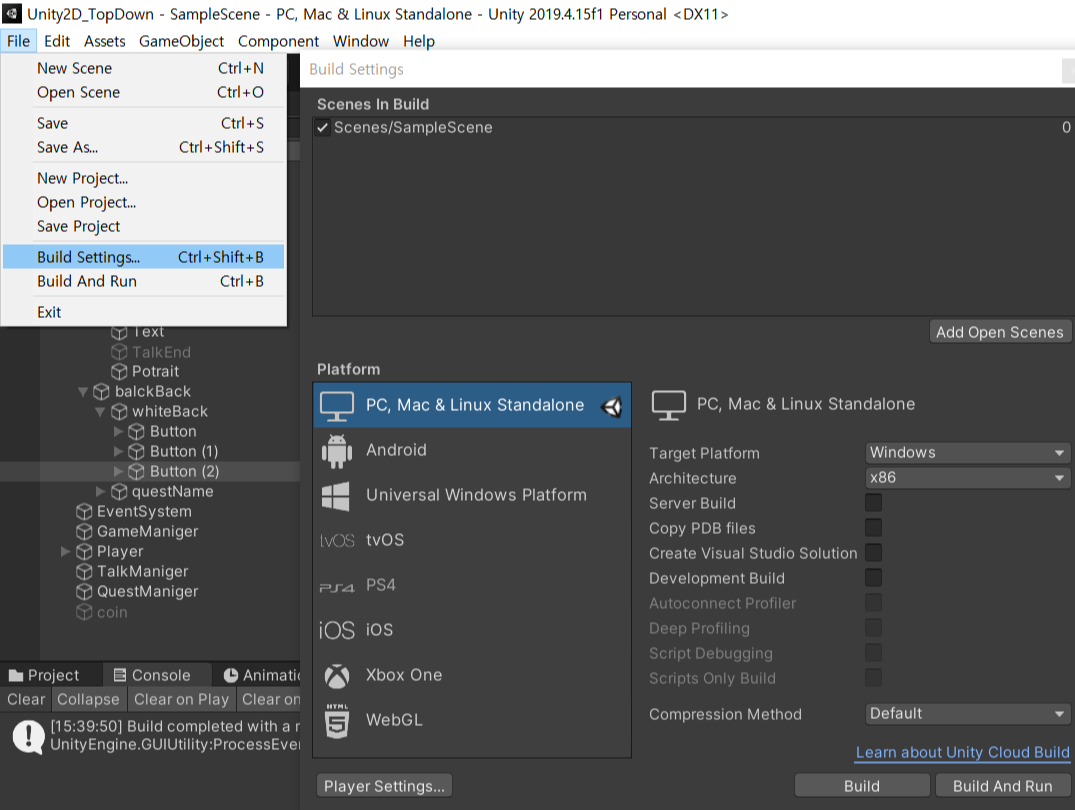The width and height of the screenshot is (1075, 810).
Task: Choose Build Settings... from File menu
Action: pyautogui.click(x=143, y=257)
